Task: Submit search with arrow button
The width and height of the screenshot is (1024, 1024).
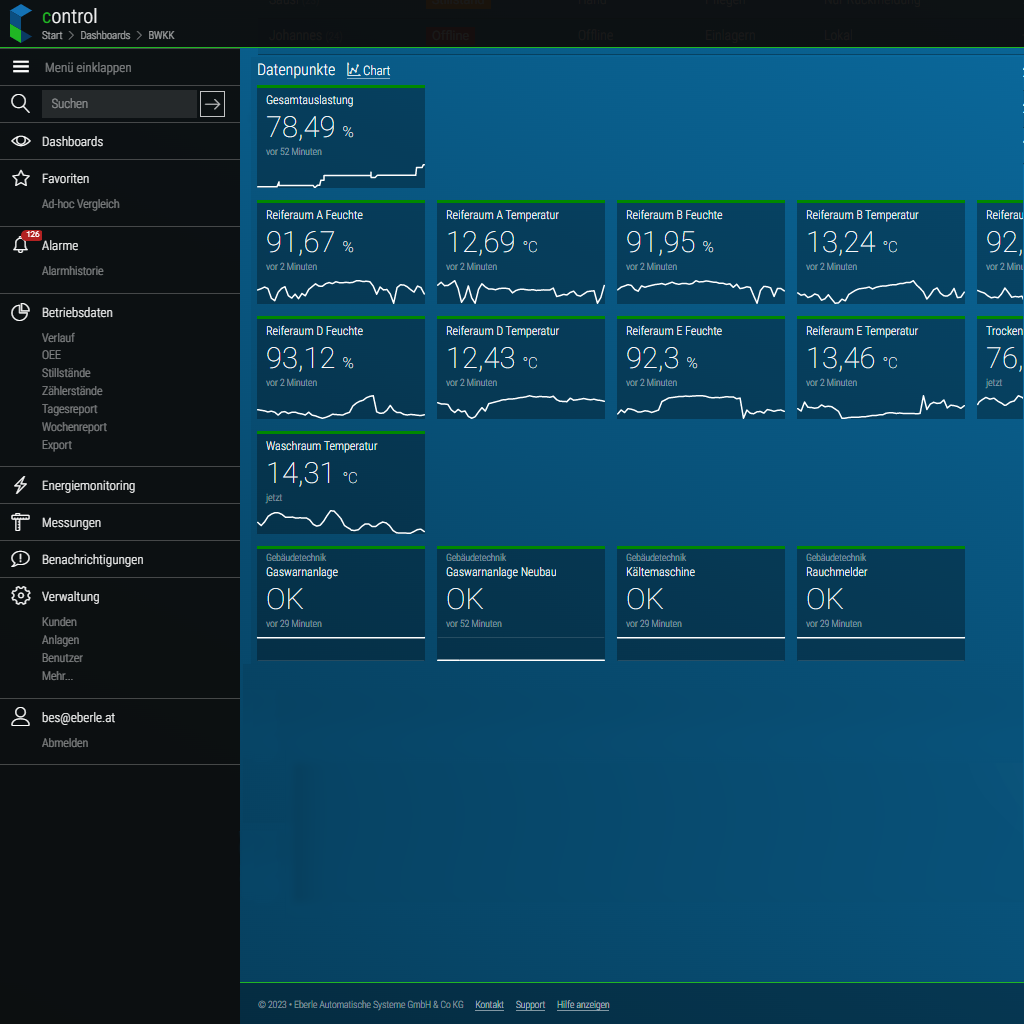Action: click(212, 104)
